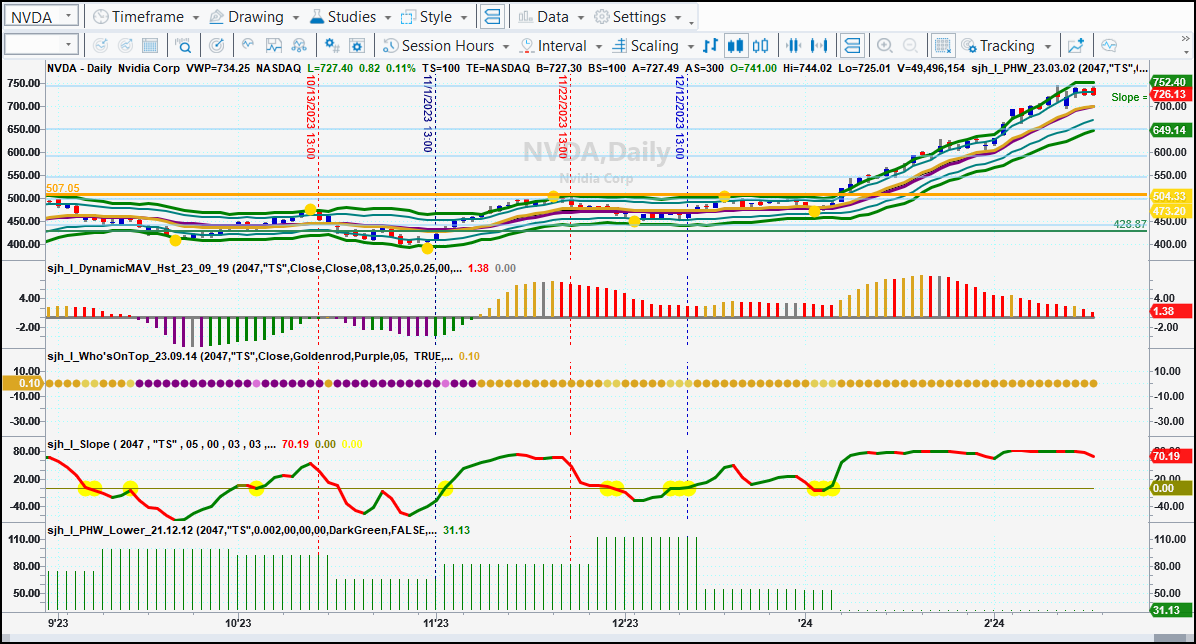Click the 31.13 PHW value tag

pyautogui.click(x=1169, y=610)
